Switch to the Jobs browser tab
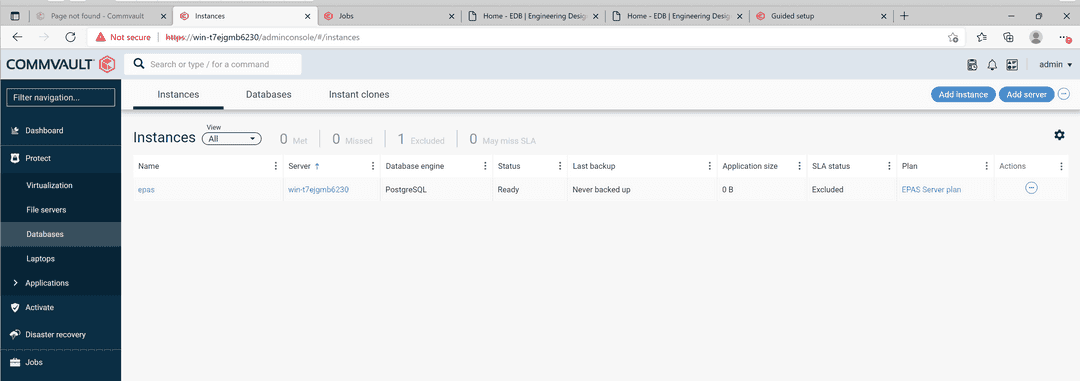Screen dimensions: 1080x381 click(x=390, y=16)
